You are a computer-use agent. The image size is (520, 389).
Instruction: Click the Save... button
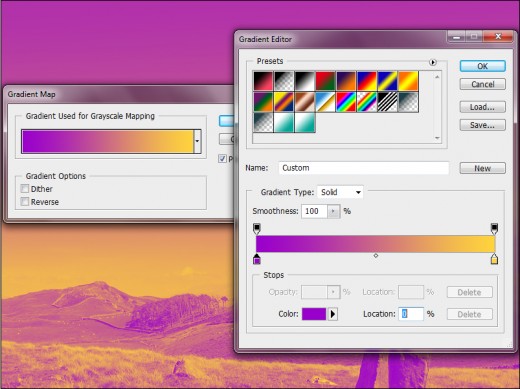[483, 125]
